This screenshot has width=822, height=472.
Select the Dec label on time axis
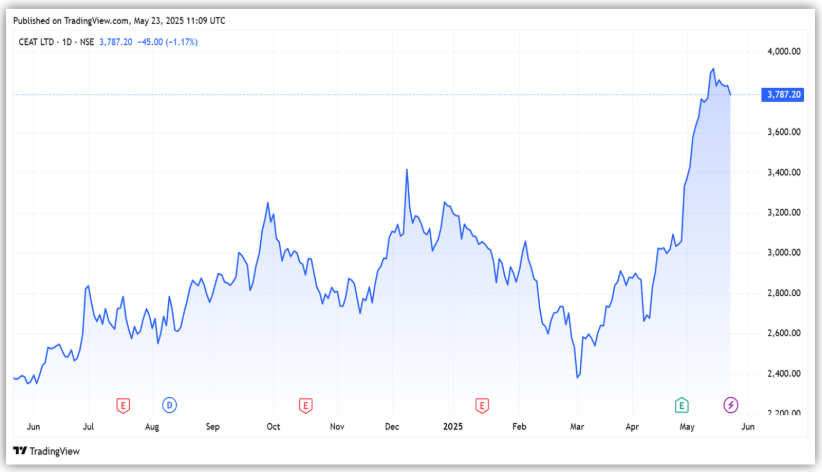pos(392,426)
